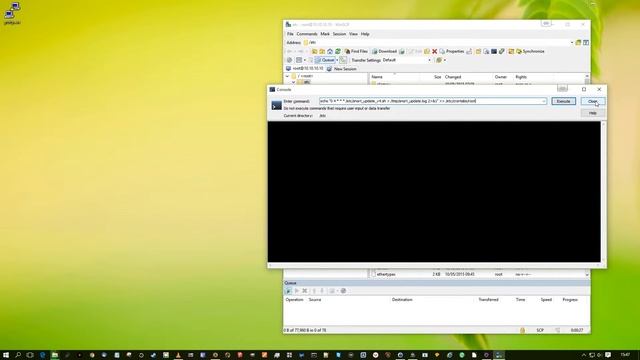Screen dimensions: 640x360
Task: Click the queue Process/Execute play icon
Action: point(297,291)
